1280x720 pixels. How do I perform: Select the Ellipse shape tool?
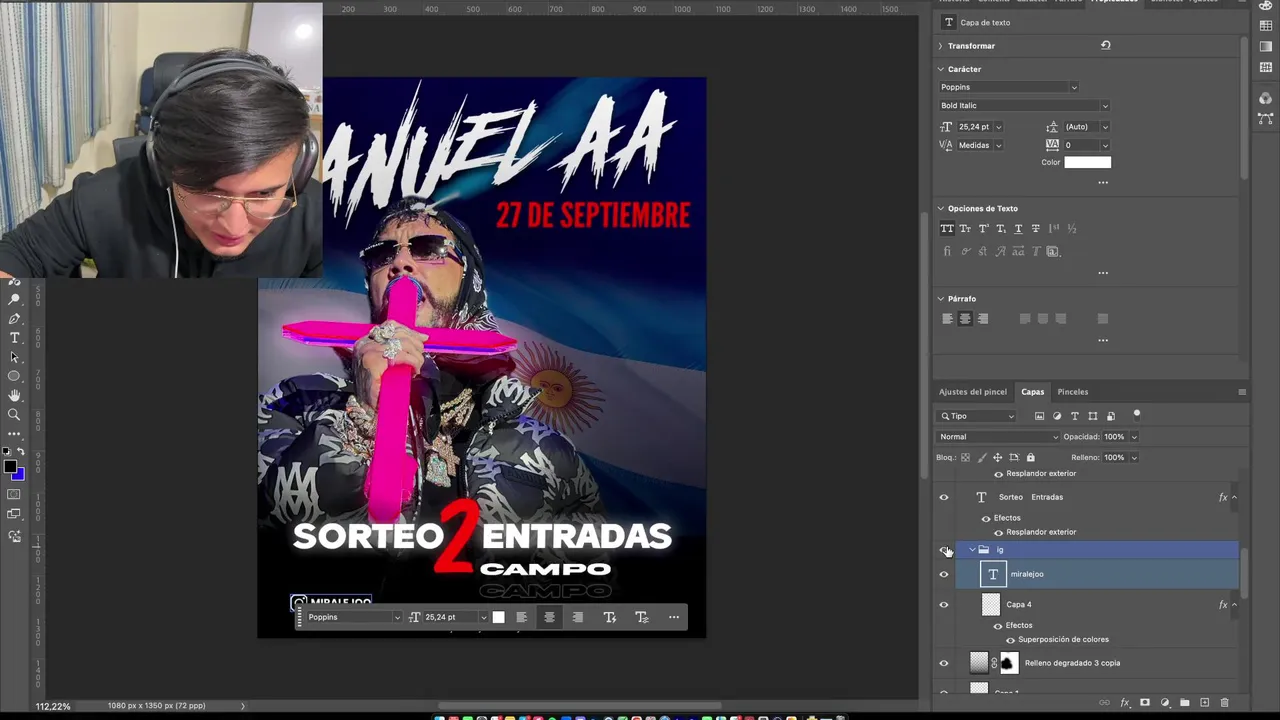(x=14, y=376)
